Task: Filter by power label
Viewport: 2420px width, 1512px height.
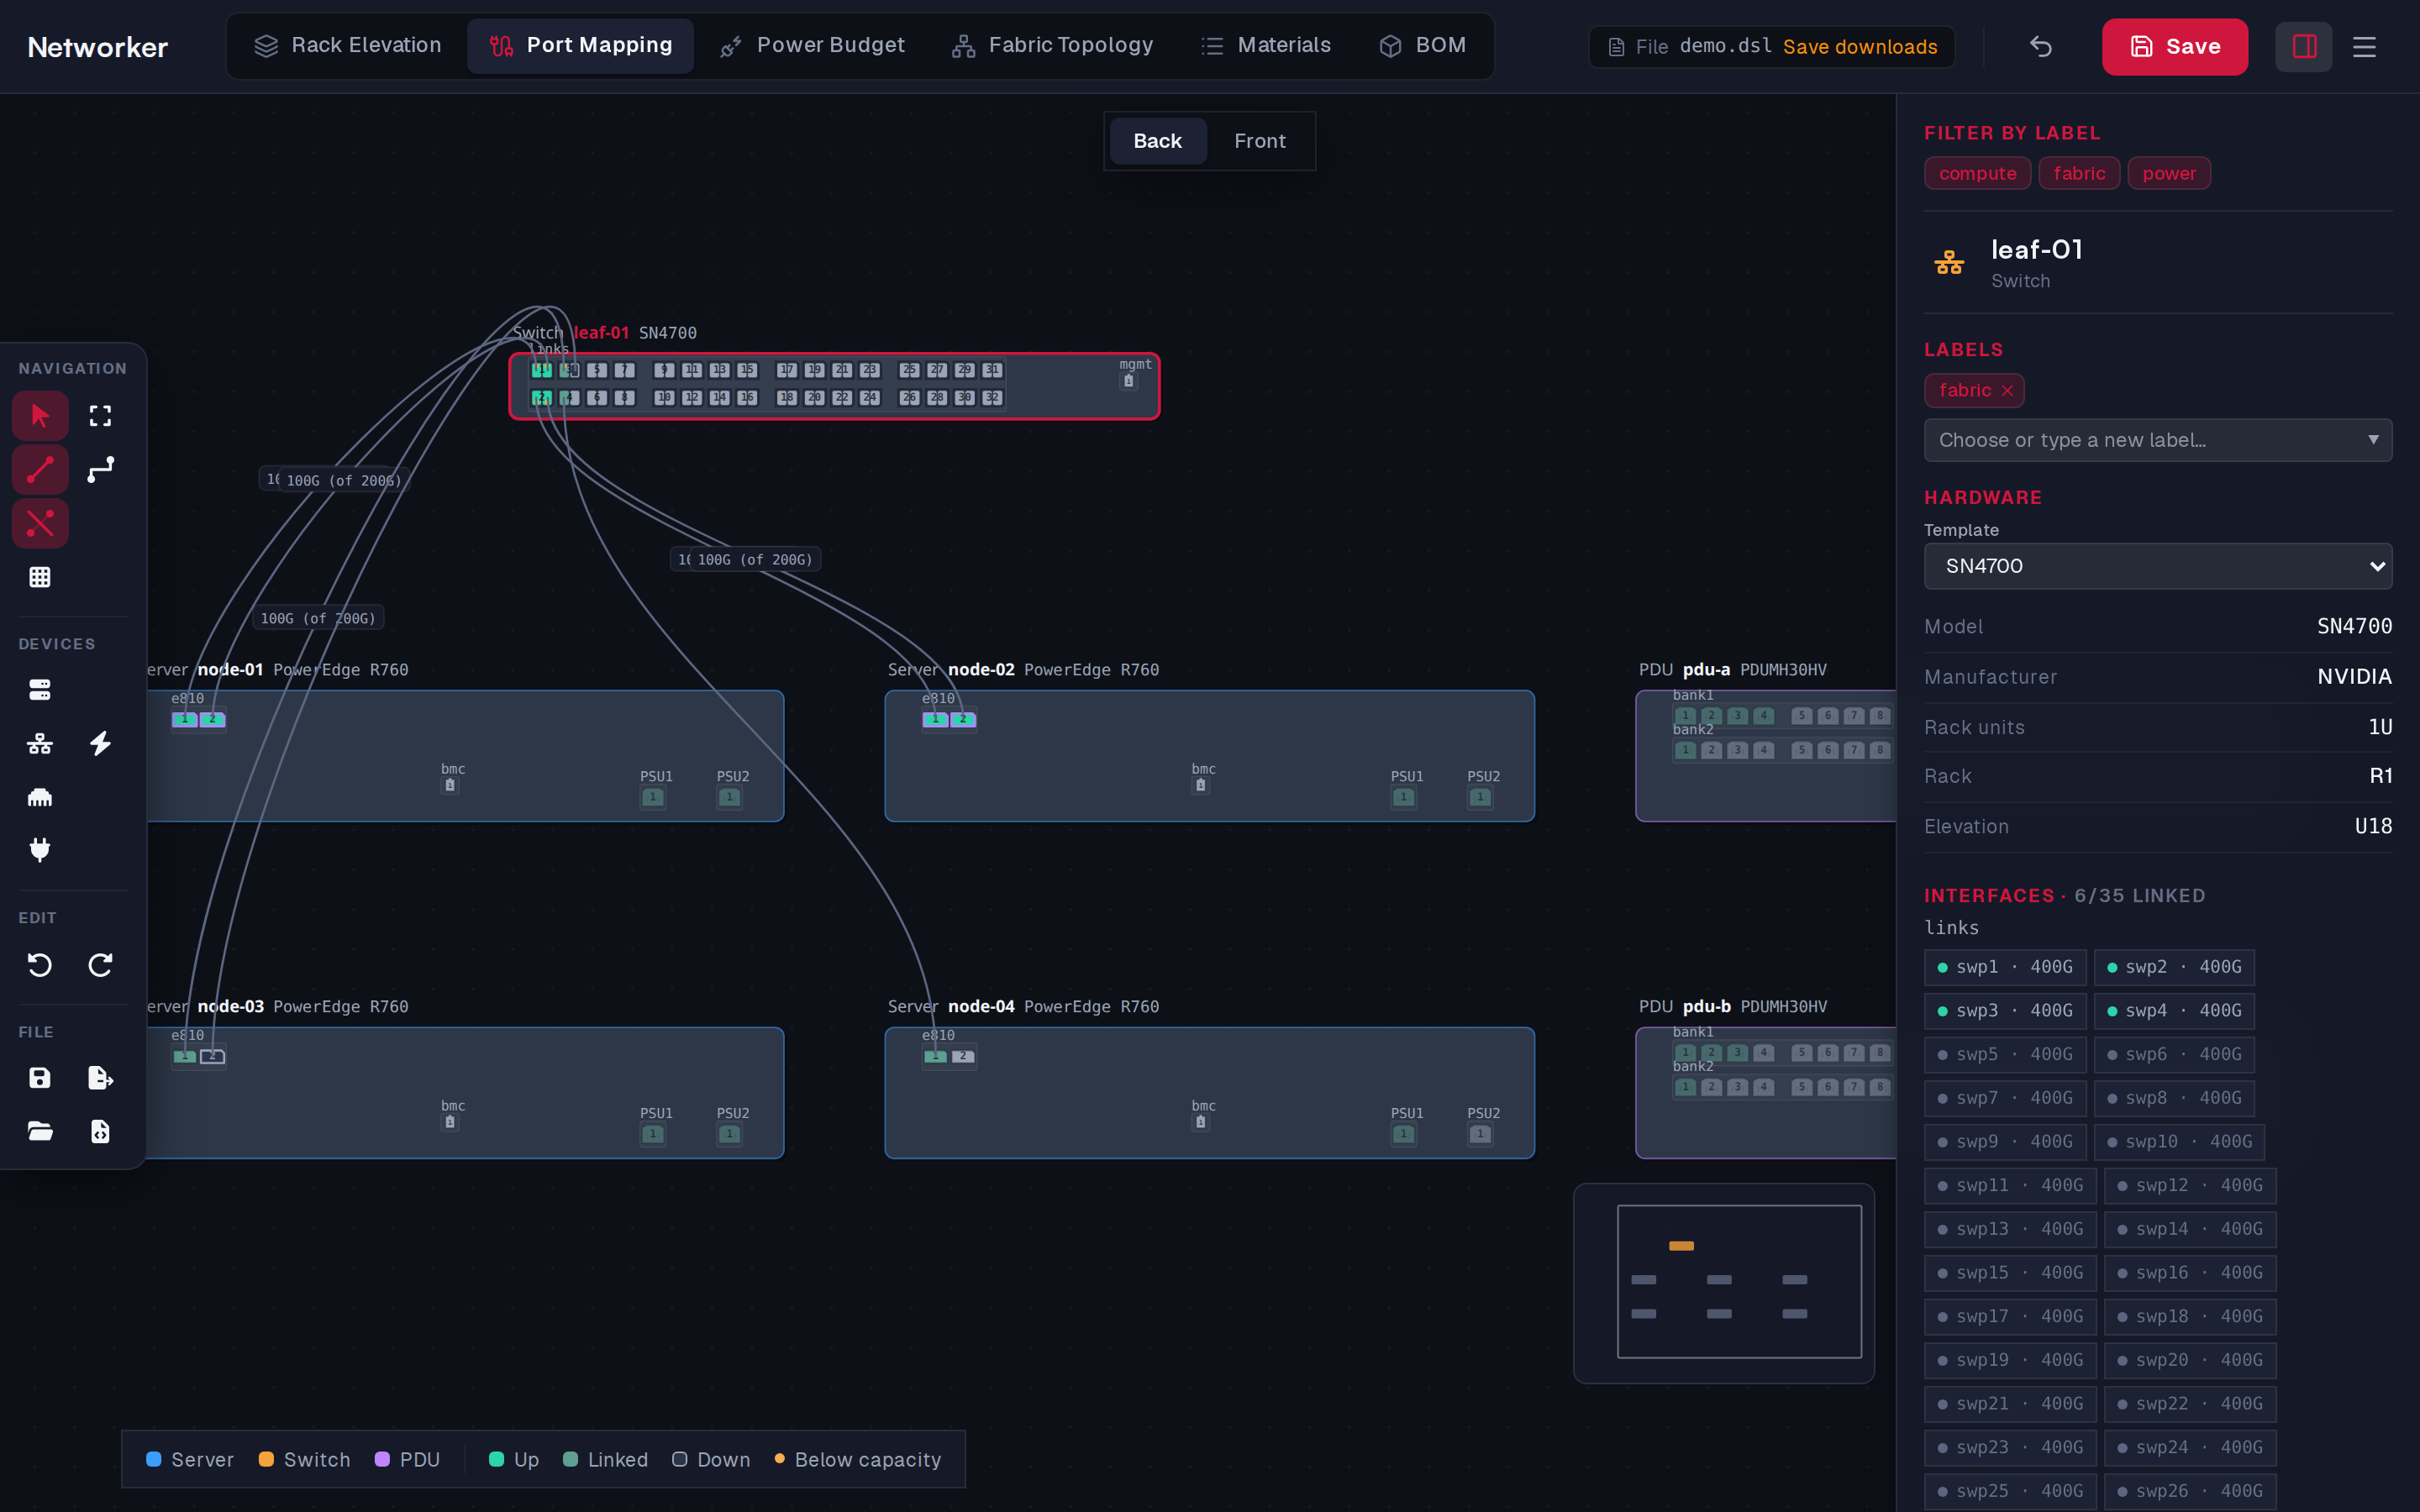Action: coord(2169,173)
